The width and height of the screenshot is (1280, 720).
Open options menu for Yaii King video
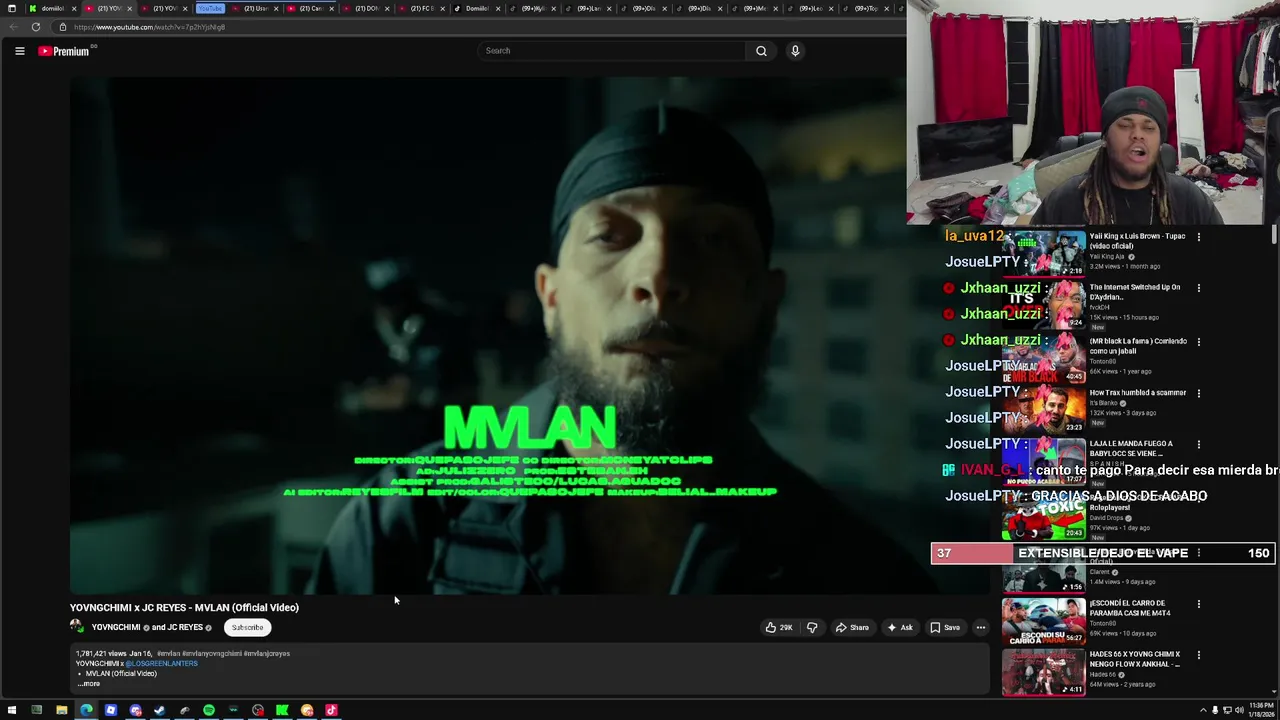tap(1199, 237)
